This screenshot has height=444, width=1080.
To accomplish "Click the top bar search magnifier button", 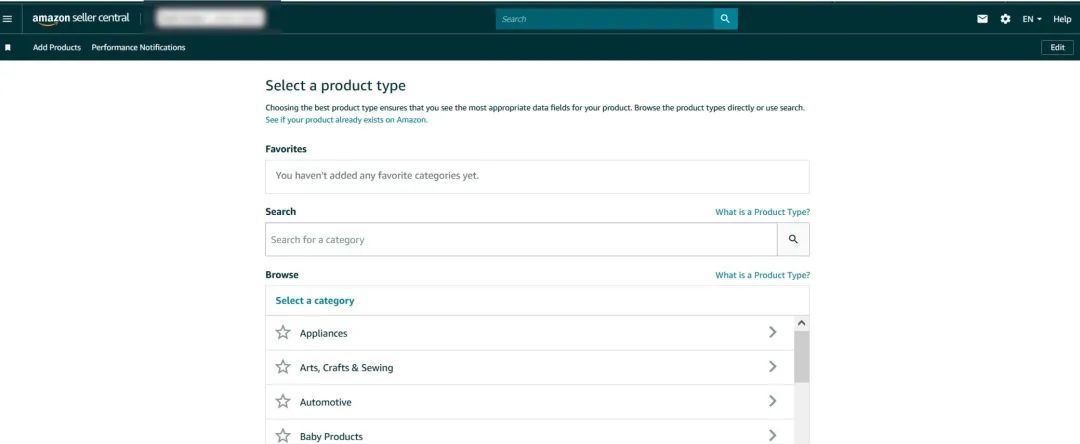I will click(725, 19).
